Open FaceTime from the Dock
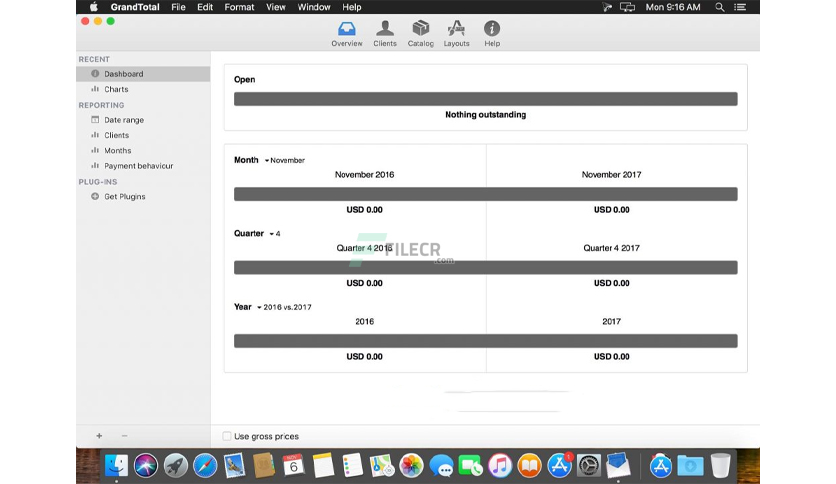Screen dimensions: 836x484 tap(470, 466)
